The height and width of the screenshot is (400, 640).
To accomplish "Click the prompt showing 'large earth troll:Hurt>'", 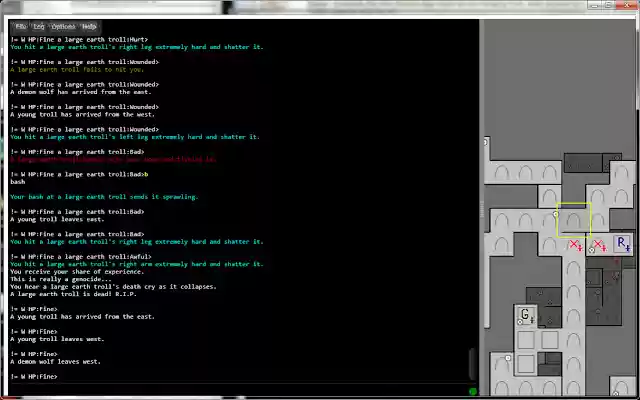I will (79, 40).
